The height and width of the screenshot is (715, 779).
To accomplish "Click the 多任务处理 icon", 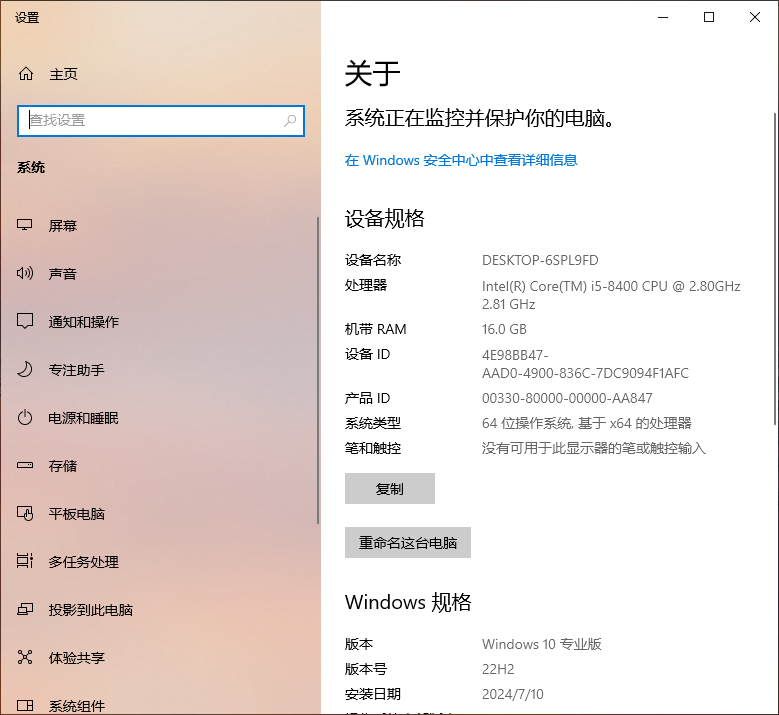I will (x=25, y=561).
